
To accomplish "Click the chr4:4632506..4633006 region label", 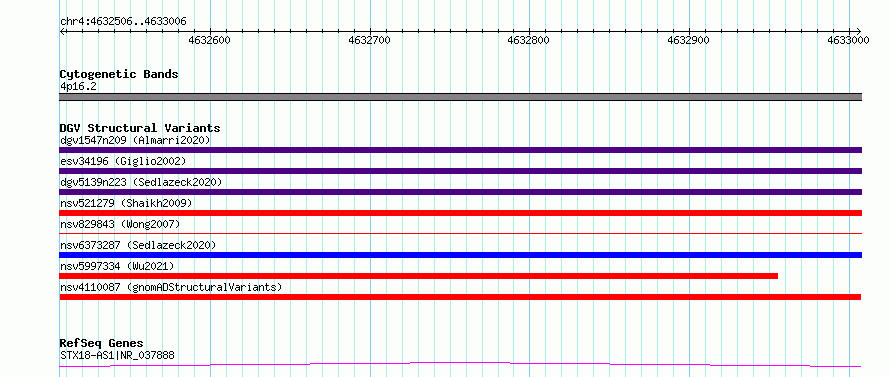I will click(123, 22).
